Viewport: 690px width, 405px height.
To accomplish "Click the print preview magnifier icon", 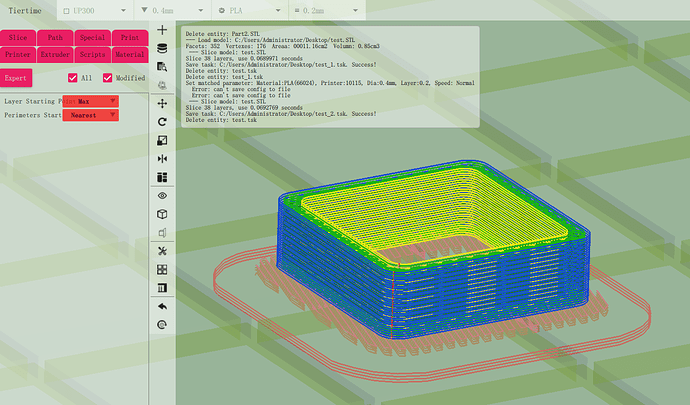I will coord(162,66).
